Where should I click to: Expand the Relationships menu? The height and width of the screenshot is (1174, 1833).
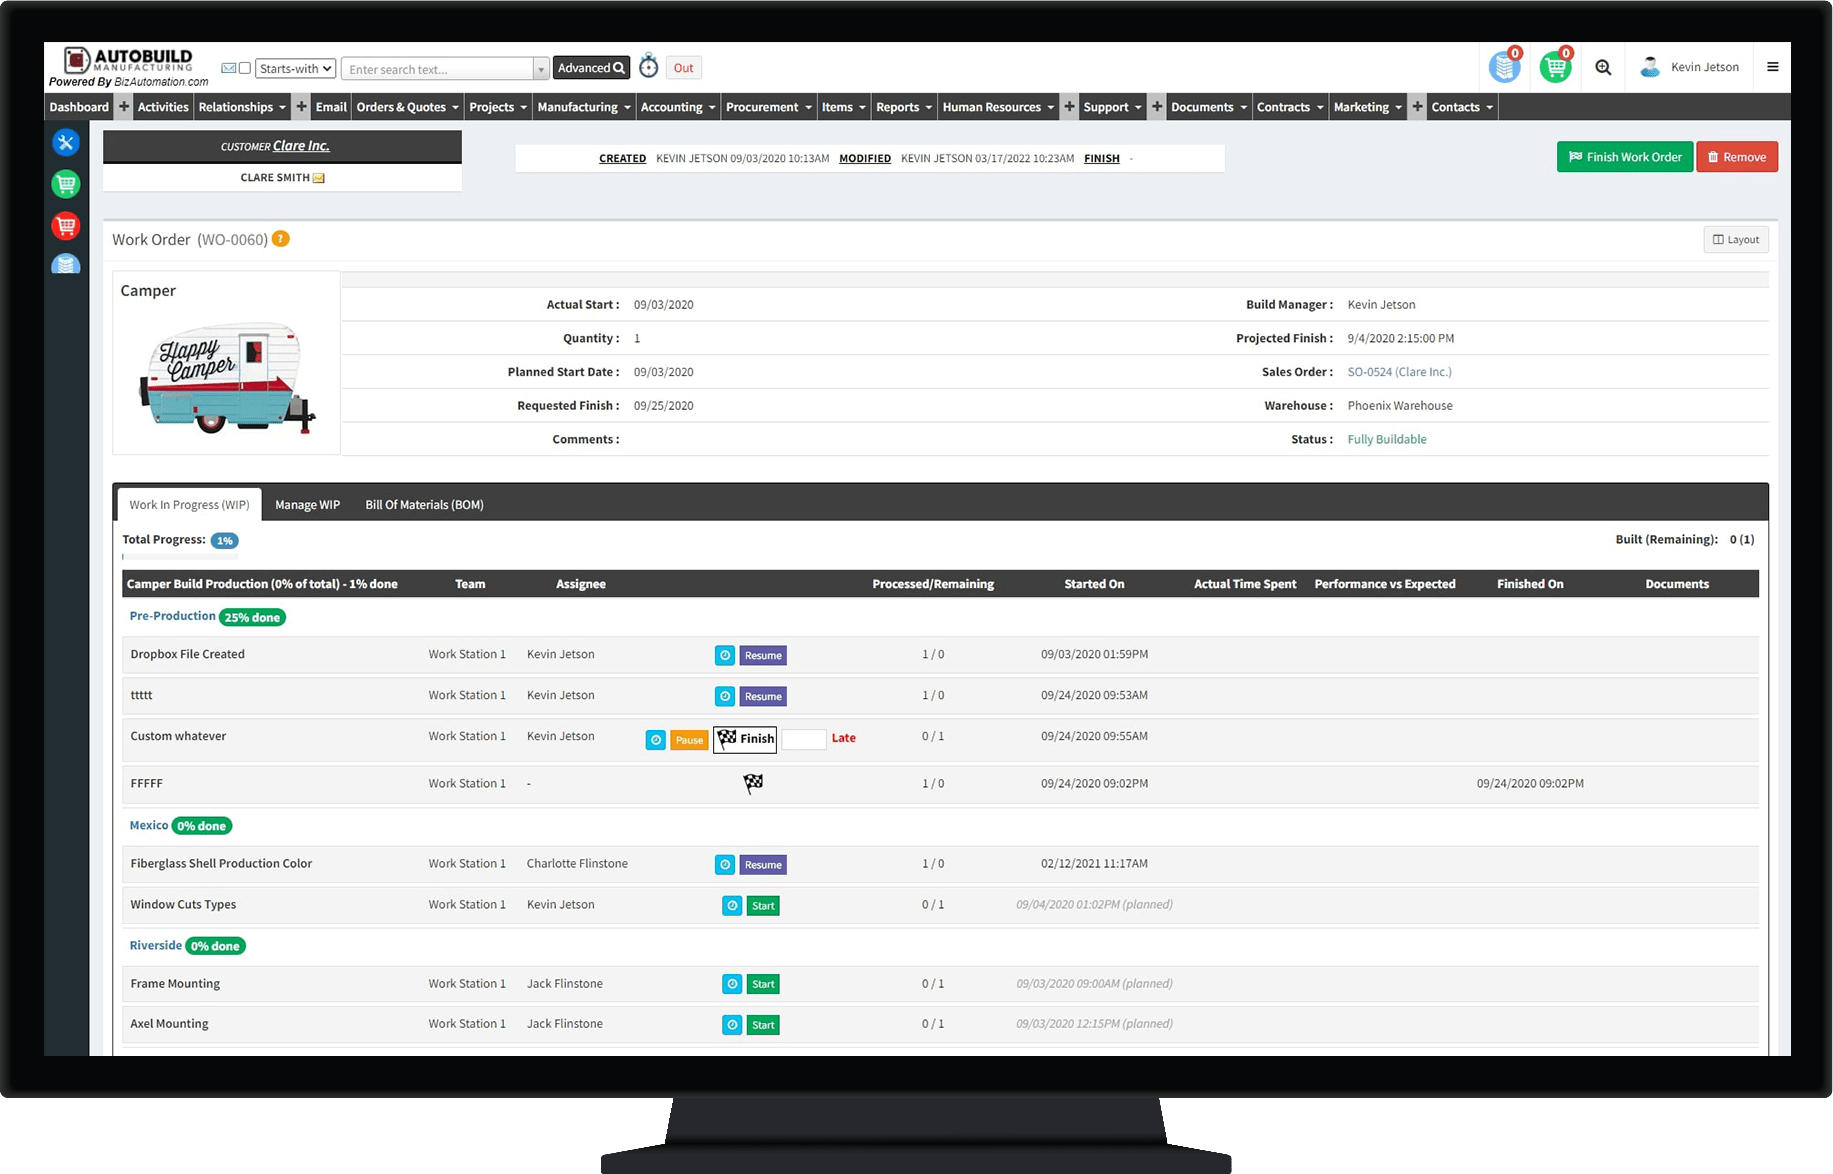pos(242,107)
